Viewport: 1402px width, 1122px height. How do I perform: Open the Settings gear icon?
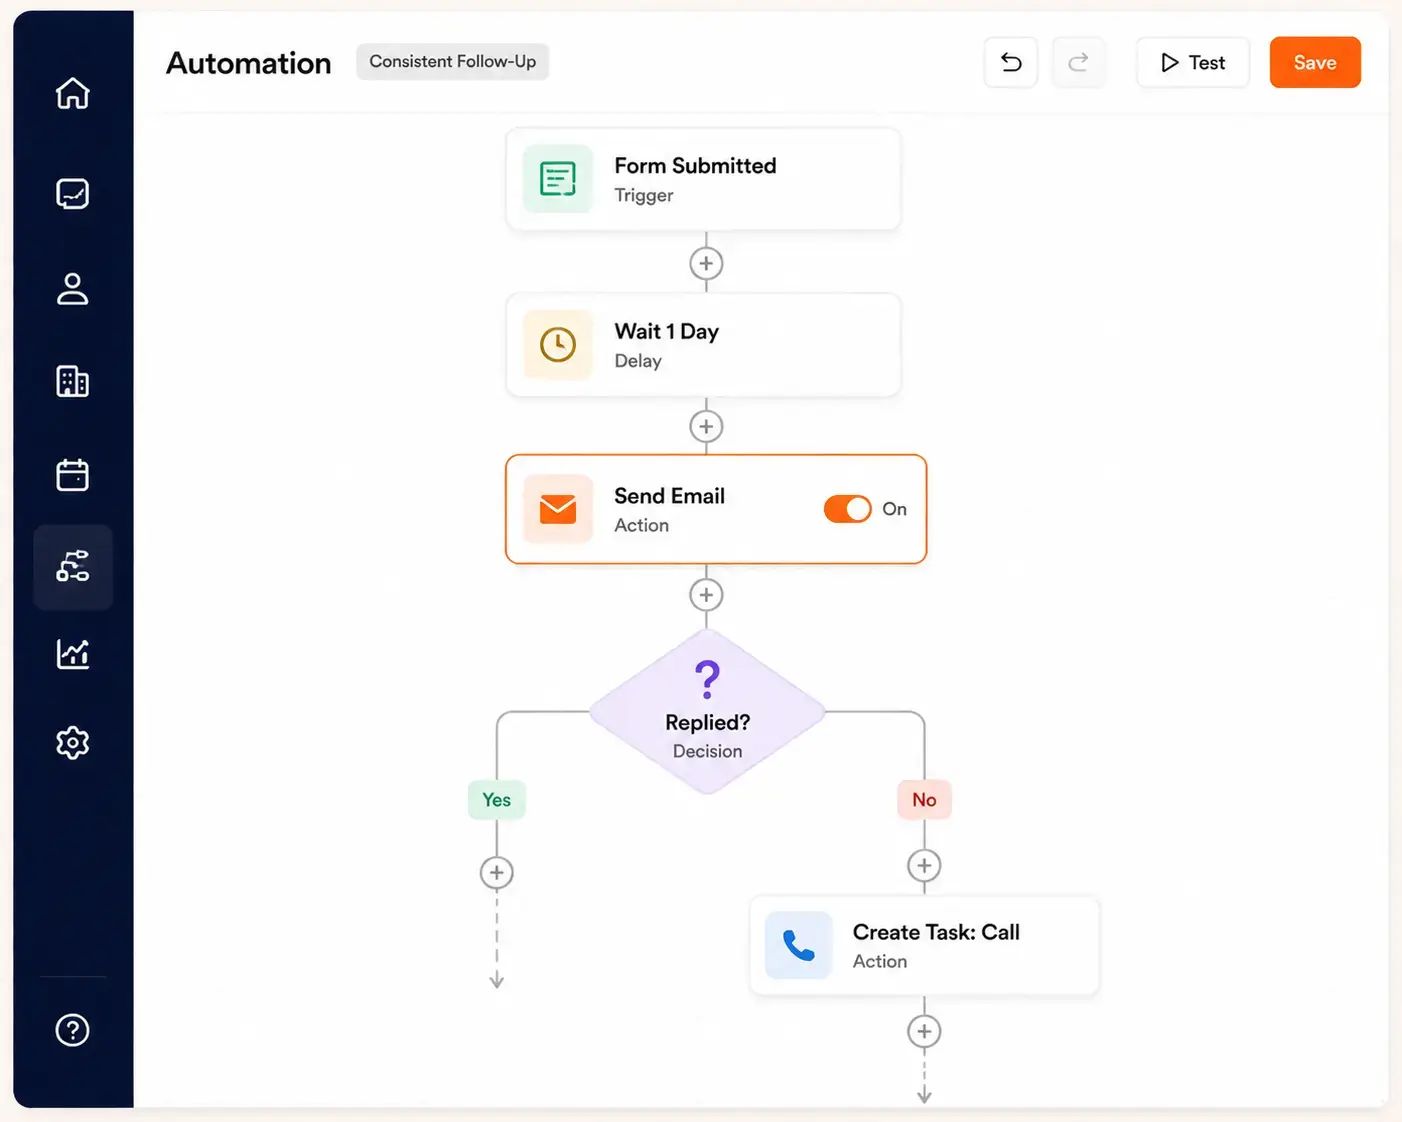pyautogui.click(x=73, y=743)
